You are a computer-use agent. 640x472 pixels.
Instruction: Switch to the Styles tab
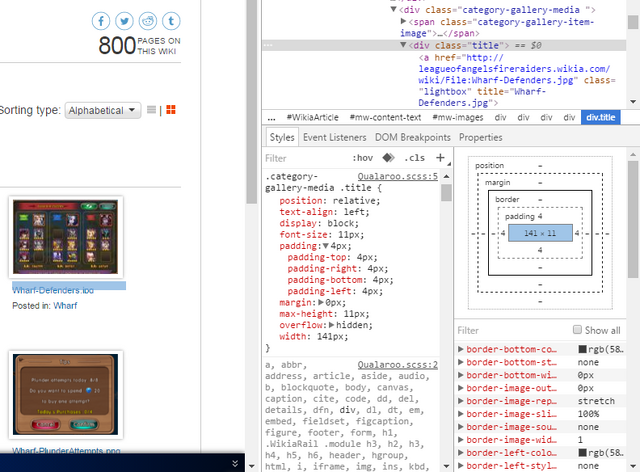tap(282, 137)
